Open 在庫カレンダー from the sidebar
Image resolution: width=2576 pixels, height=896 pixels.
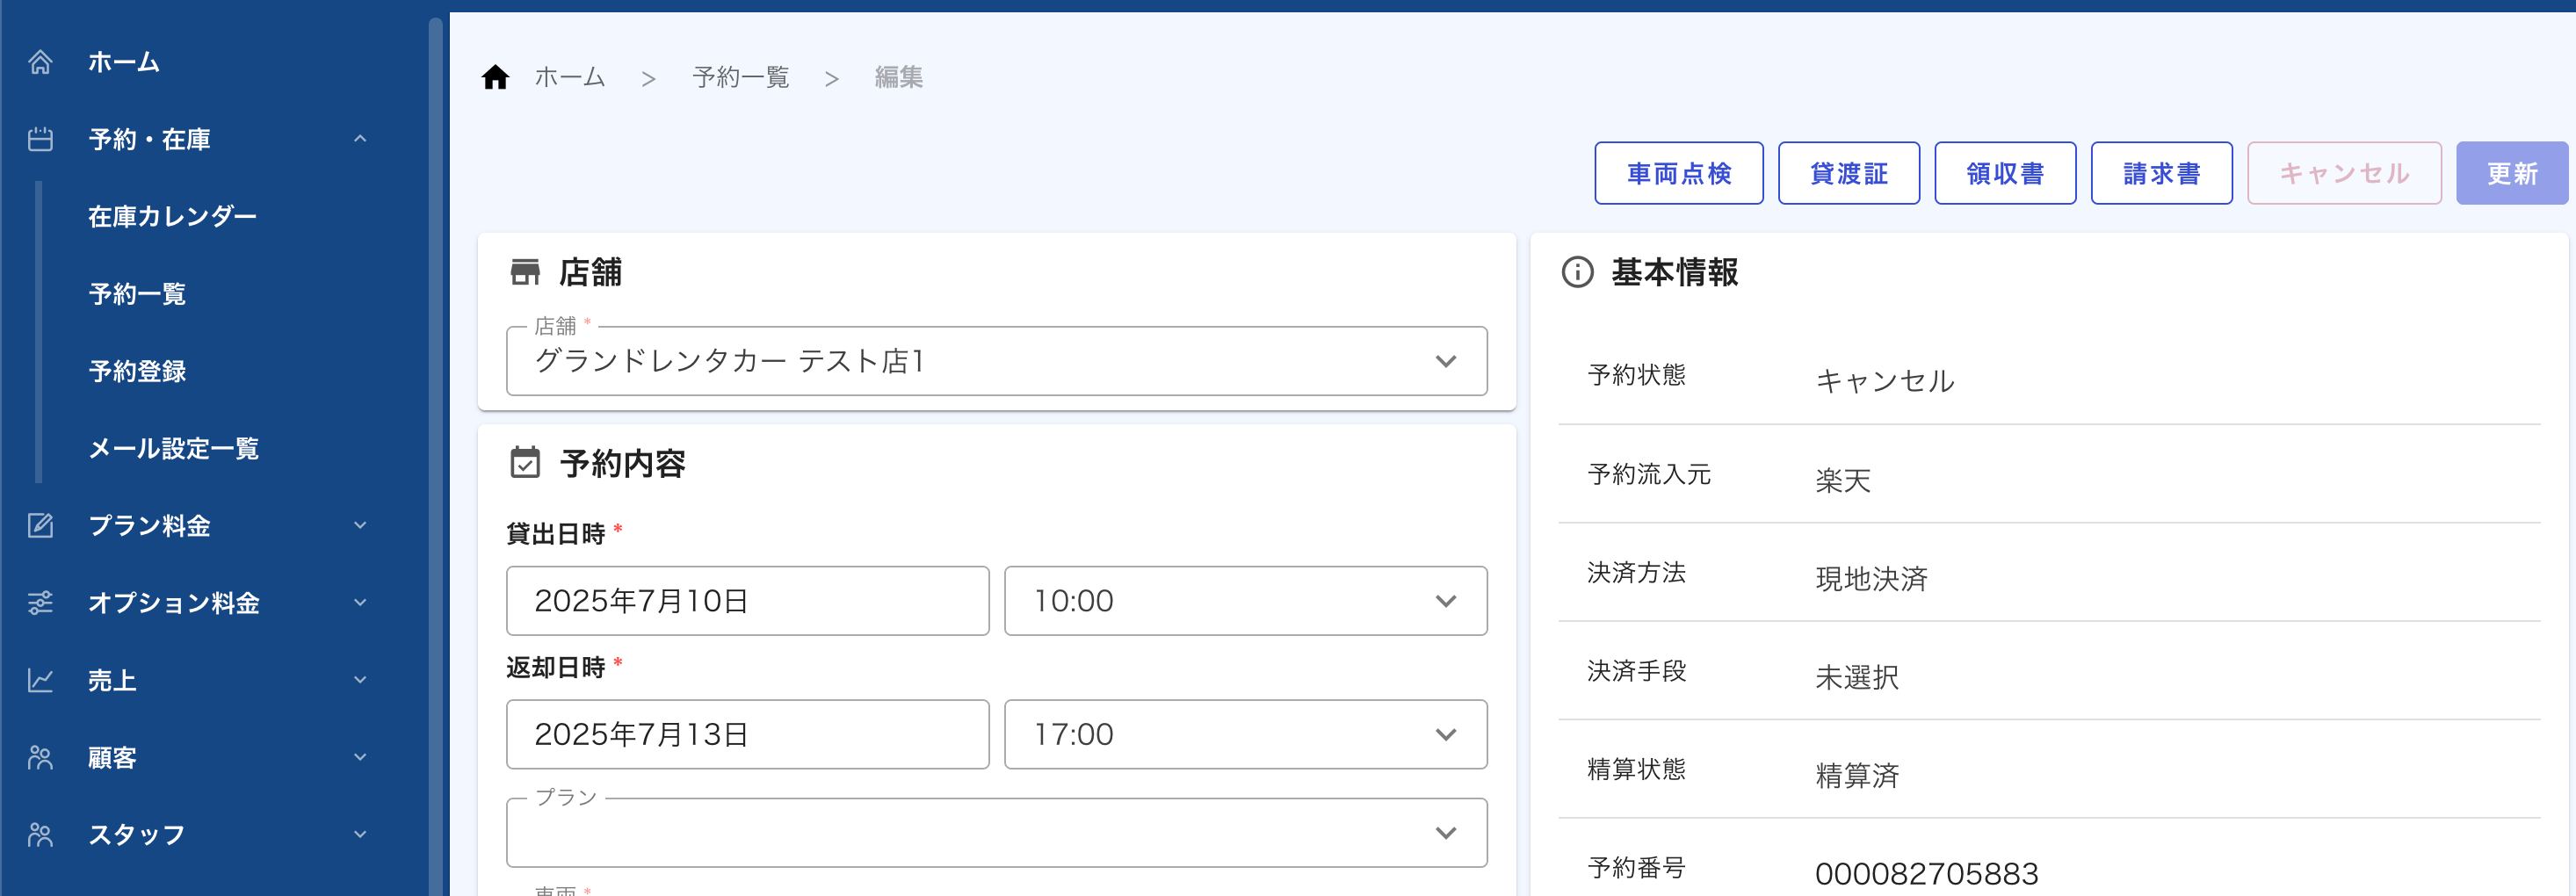click(172, 216)
